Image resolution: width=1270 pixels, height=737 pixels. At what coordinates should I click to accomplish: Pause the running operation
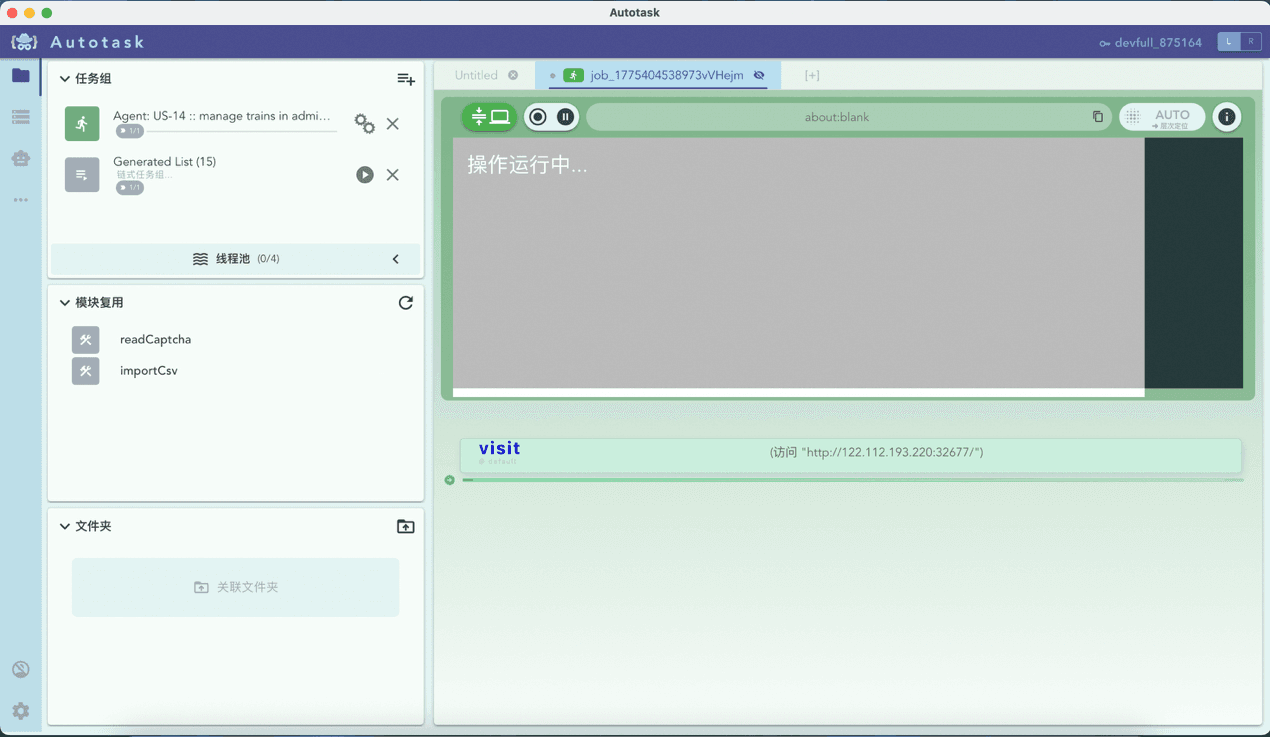[565, 117]
